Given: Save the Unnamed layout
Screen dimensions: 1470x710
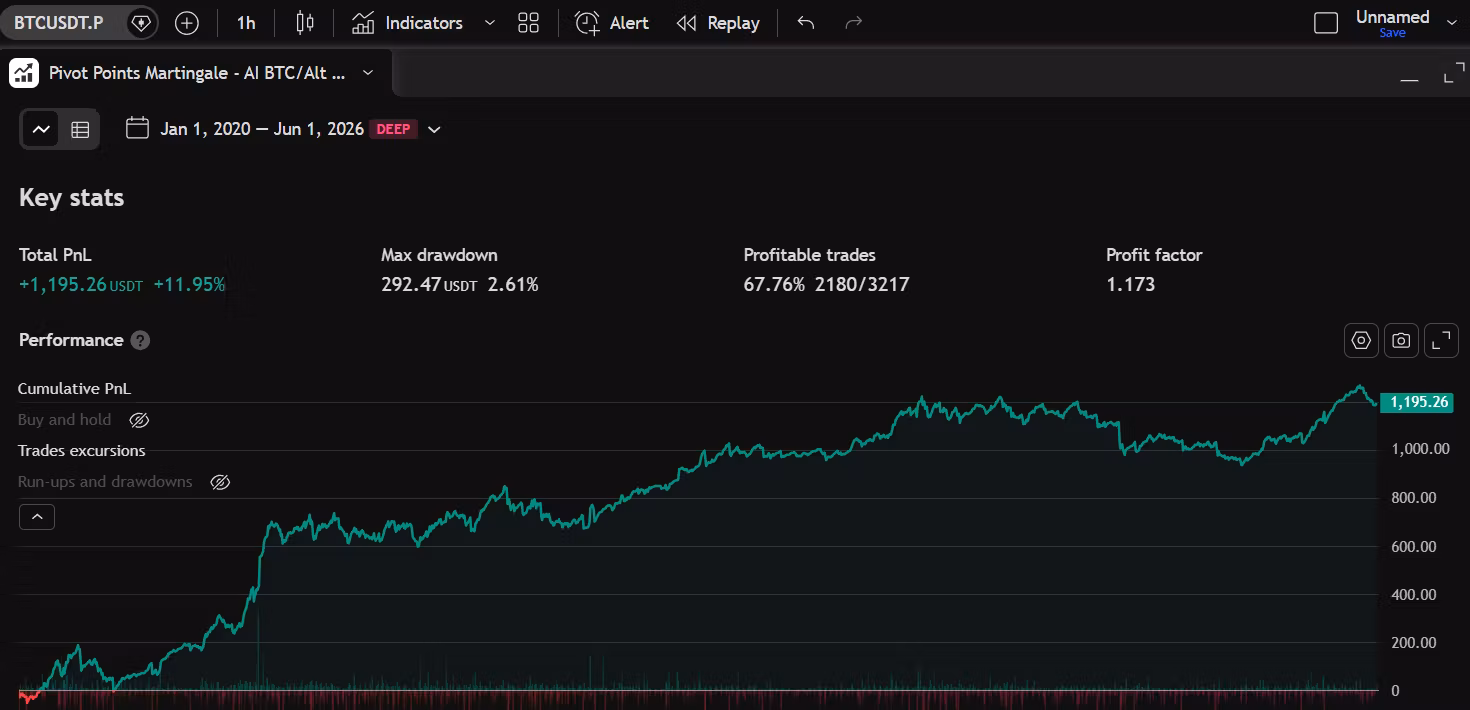Looking at the screenshot, I should pyautogui.click(x=1392, y=33).
